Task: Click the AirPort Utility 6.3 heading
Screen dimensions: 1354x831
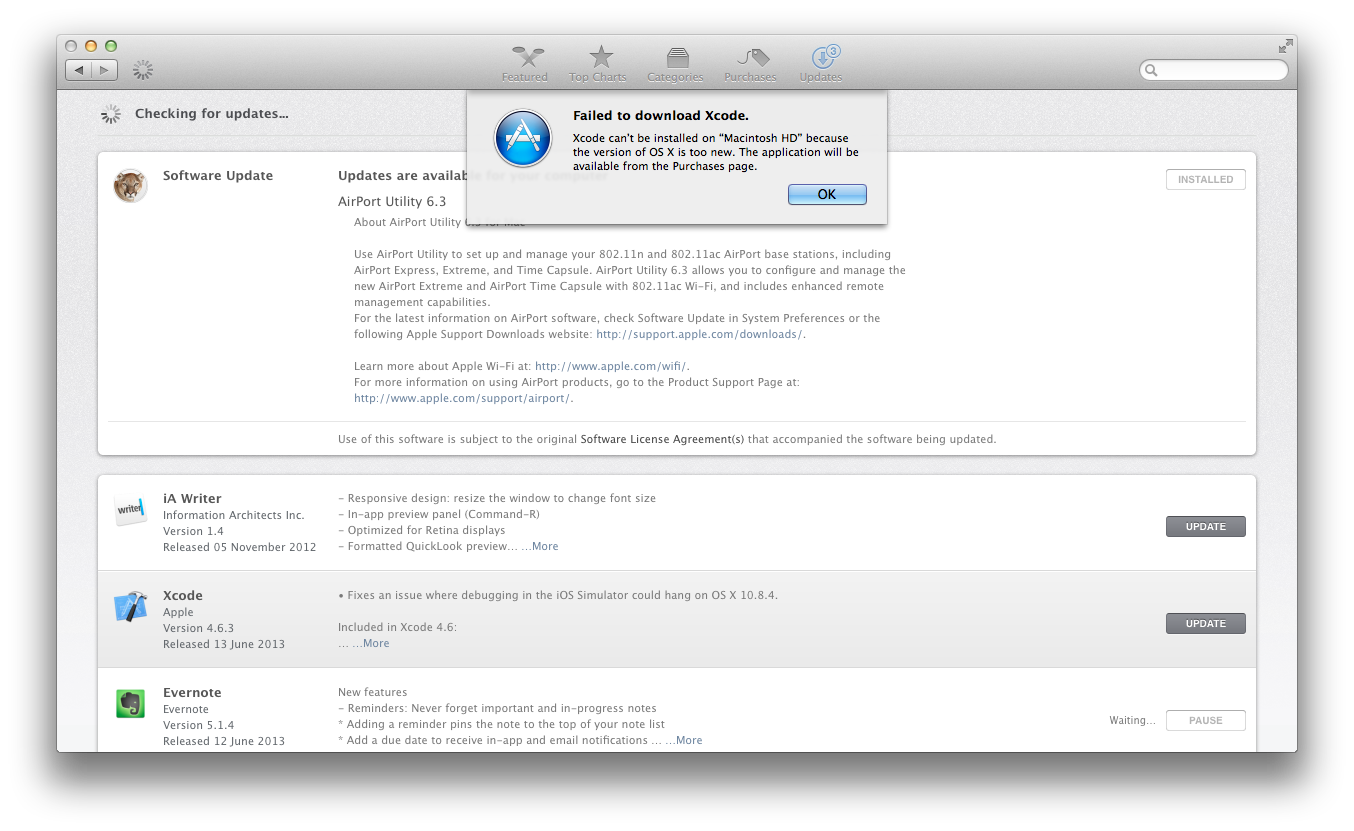Action: 392,201
